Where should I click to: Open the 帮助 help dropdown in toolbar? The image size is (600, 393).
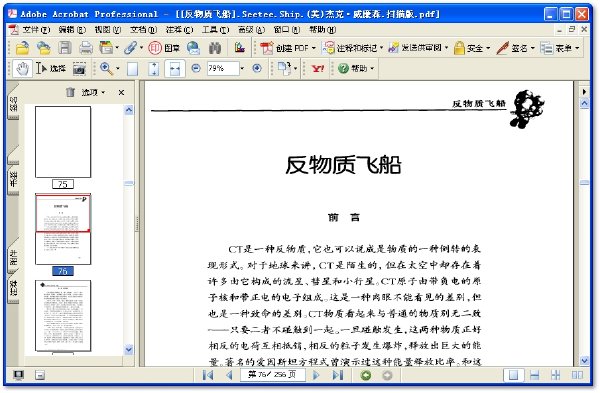[x=356, y=68]
